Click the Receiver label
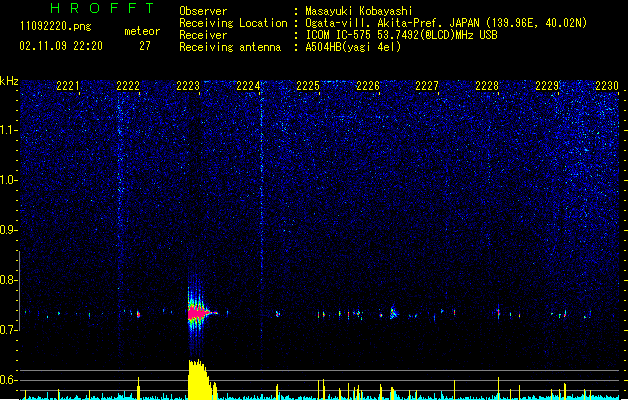The width and height of the screenshot is (629, 400). 203,35
